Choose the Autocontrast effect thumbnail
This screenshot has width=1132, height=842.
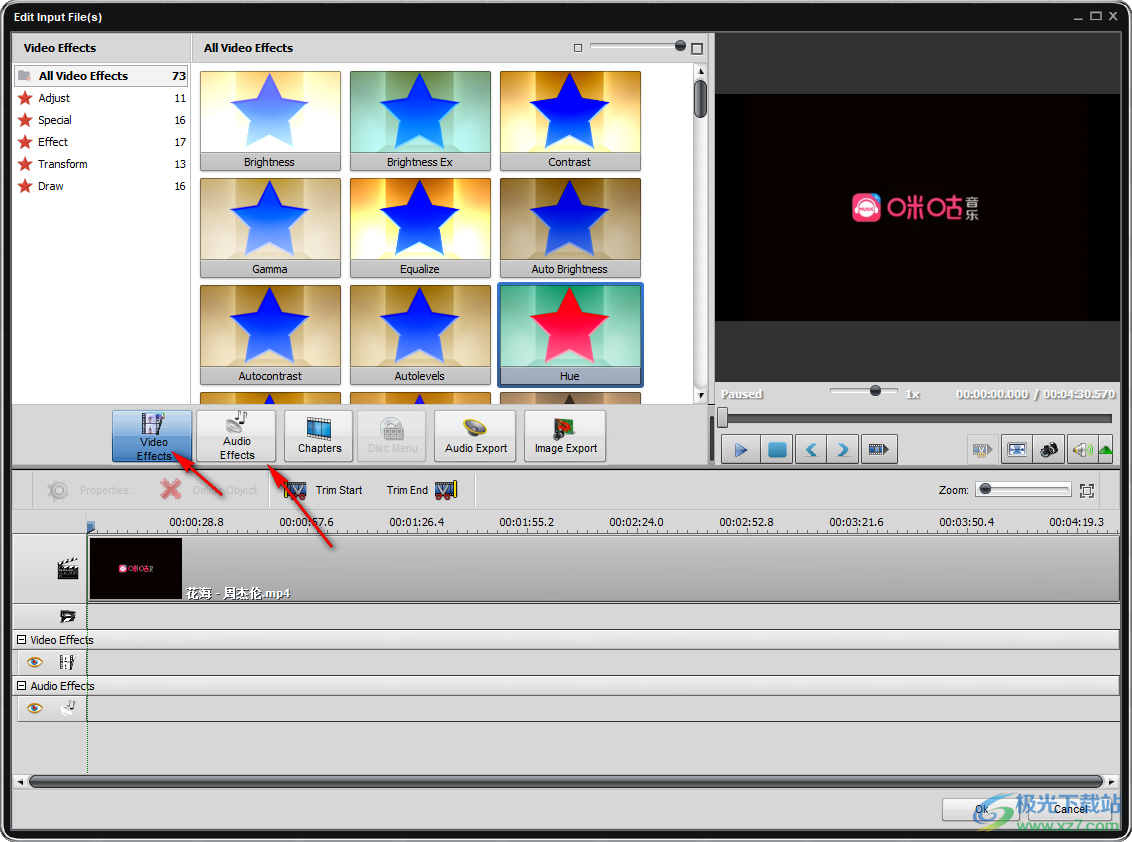coord(270,334)
